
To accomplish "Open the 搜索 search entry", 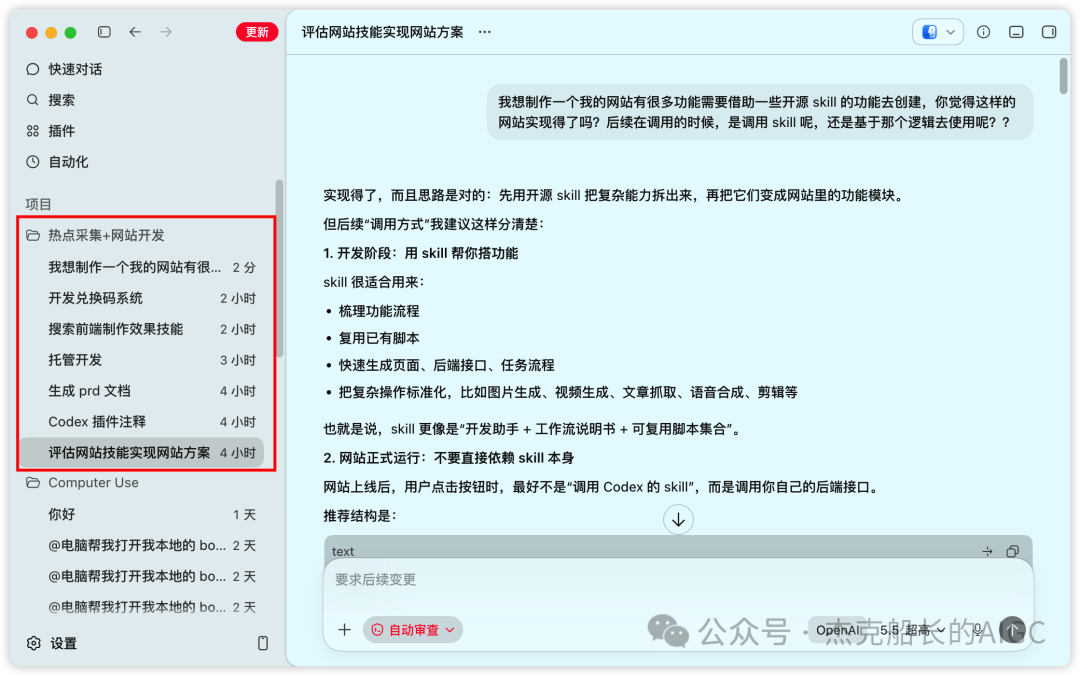I will click(61, 100).
